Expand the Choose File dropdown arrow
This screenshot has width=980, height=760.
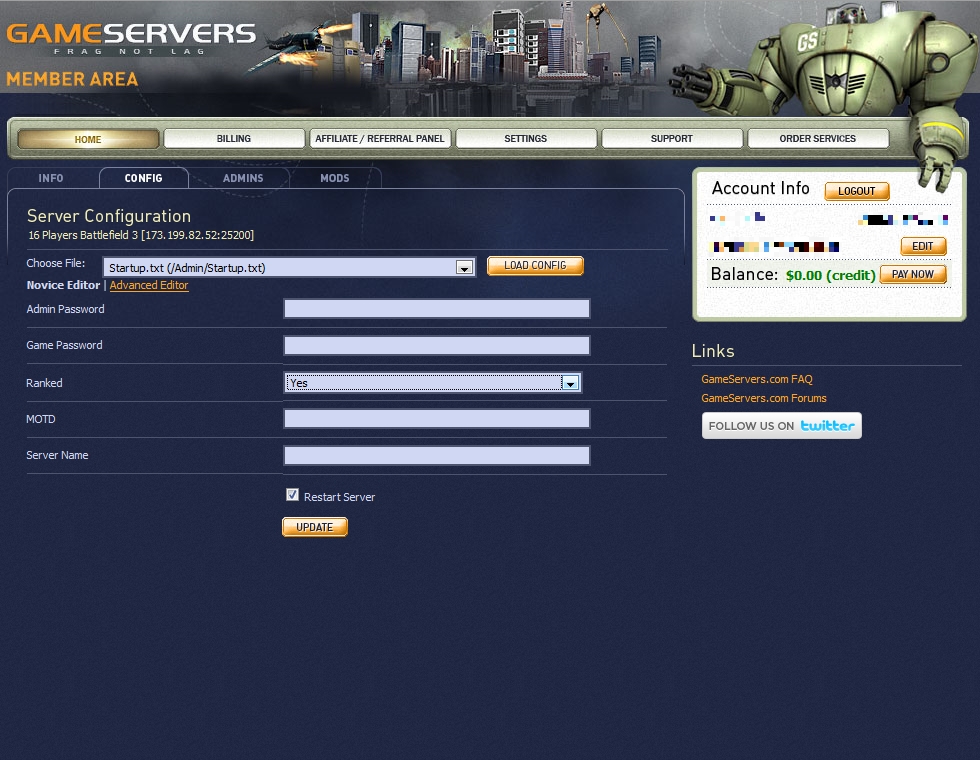point(464,268)
